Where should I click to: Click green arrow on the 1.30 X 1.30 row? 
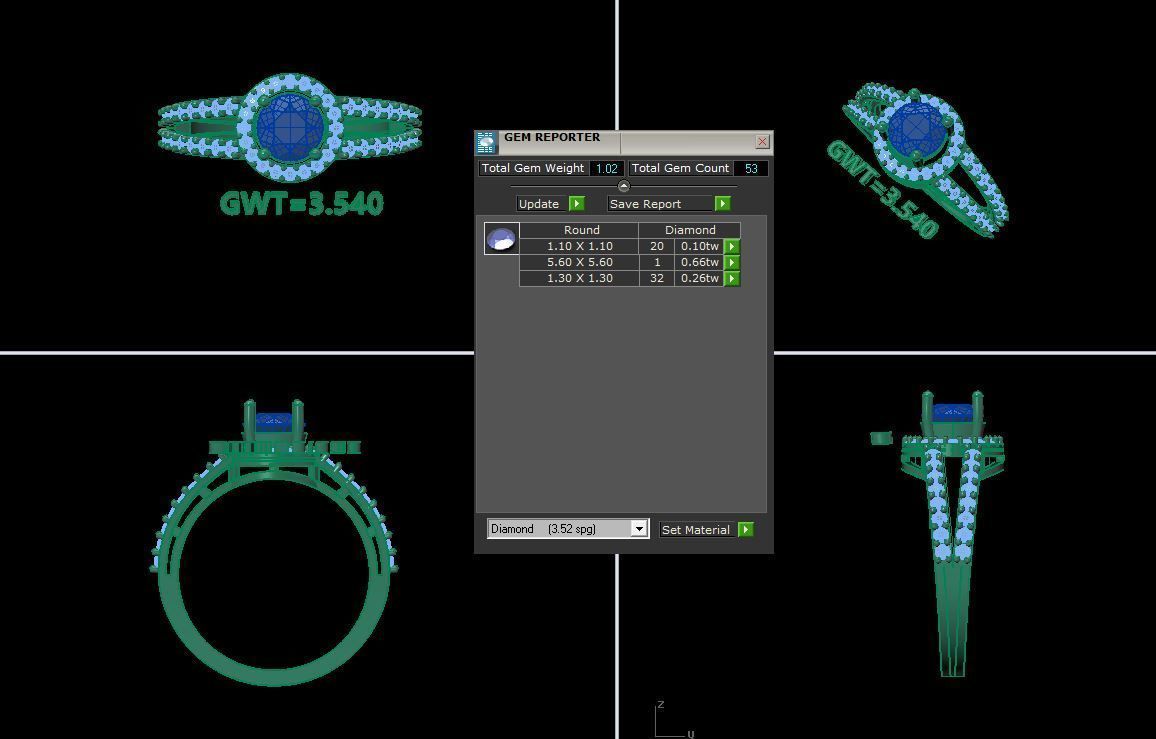(731, 279)
